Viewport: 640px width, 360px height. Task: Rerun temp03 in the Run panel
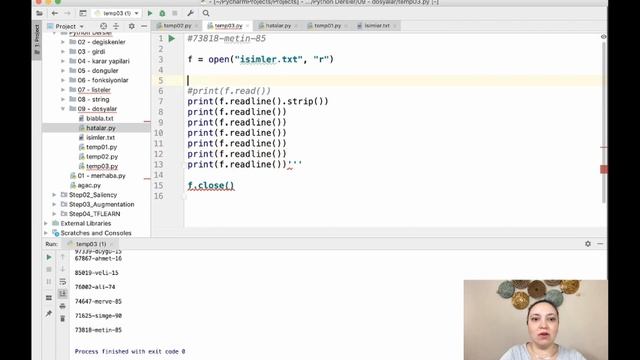point(49,257)
